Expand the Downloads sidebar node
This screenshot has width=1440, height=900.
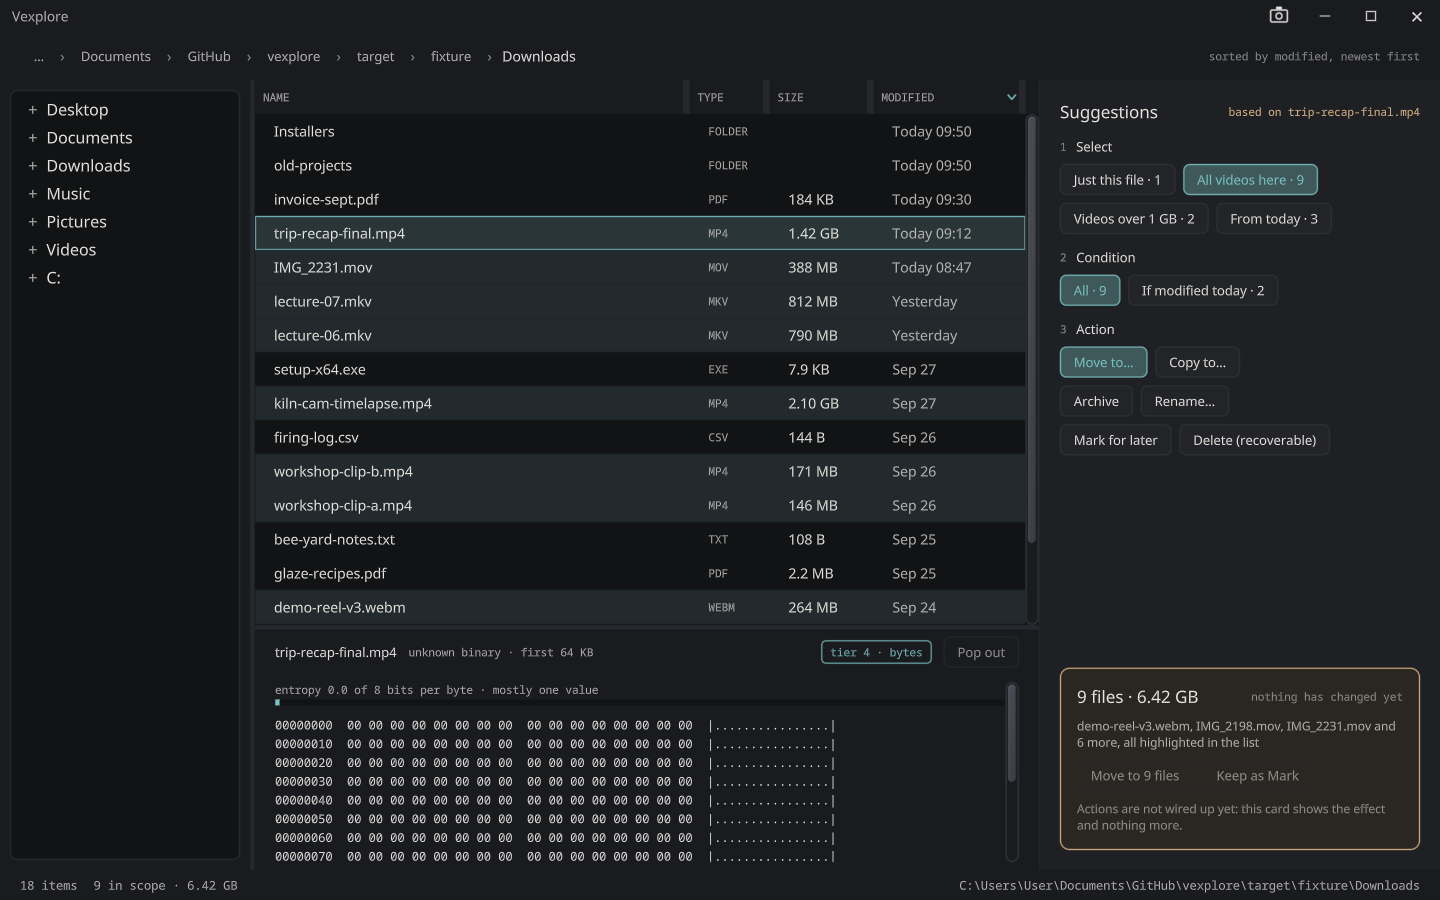tap(33, 166)
